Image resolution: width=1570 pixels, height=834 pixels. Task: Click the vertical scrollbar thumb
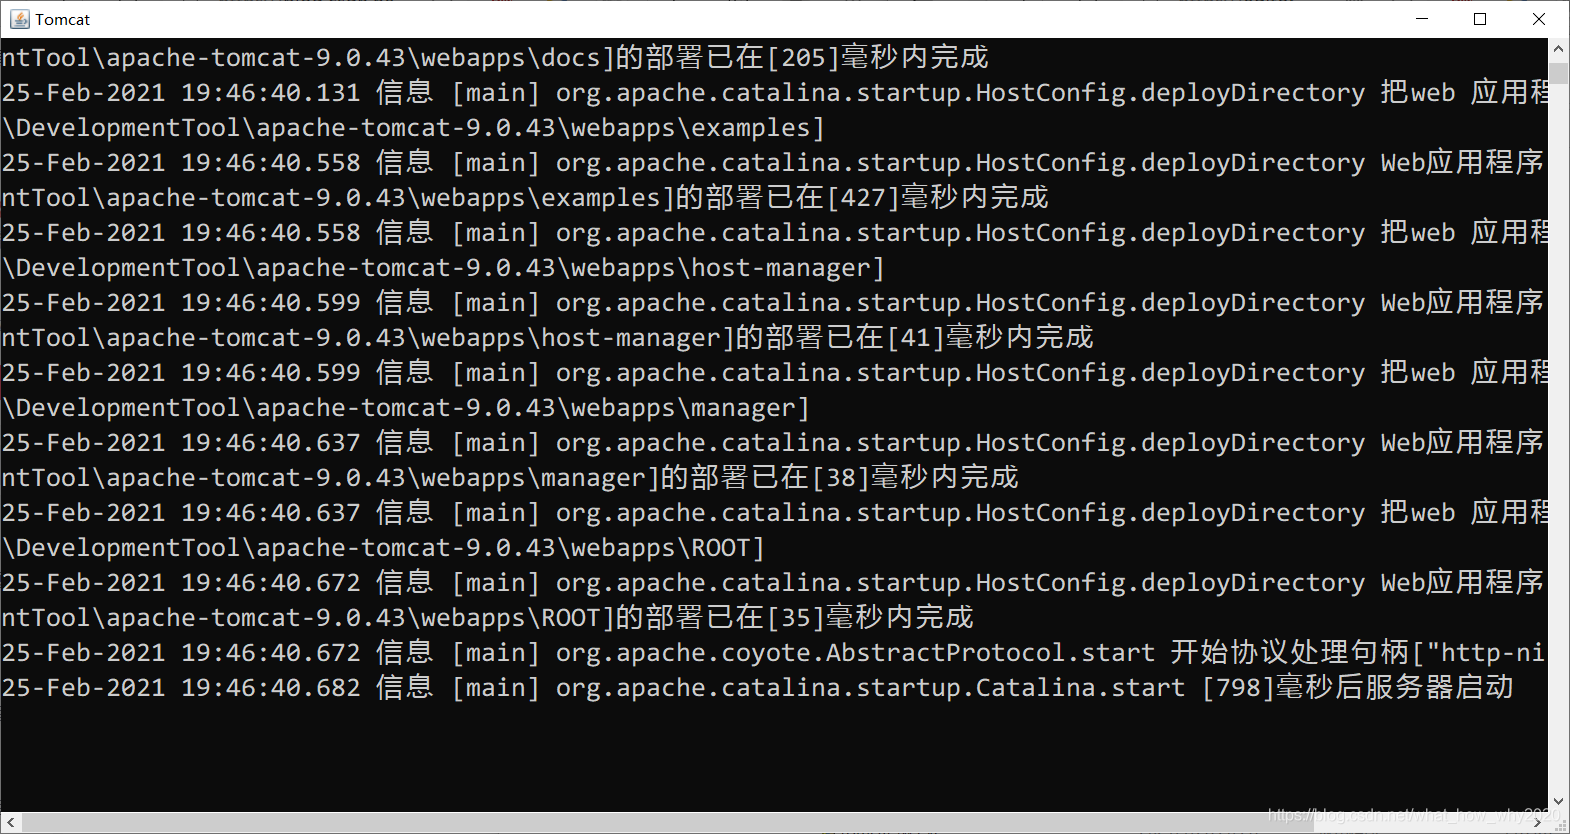pyautogui.click(x=1558, y=72)
